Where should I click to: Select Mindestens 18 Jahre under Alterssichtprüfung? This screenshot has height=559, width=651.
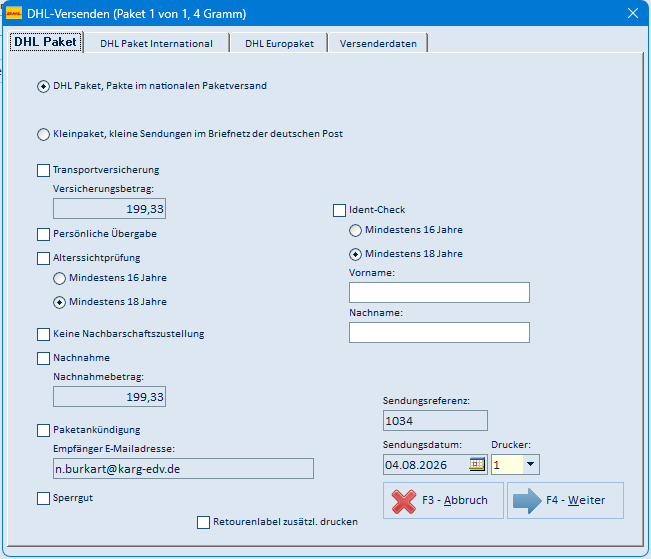click(59, 302)
